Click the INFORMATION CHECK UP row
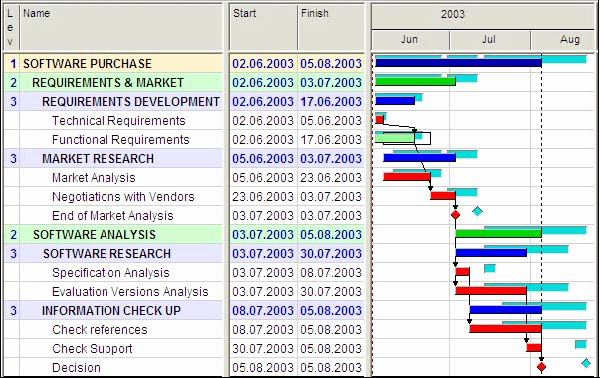This screenshot has width=600, height=378. 111,311
